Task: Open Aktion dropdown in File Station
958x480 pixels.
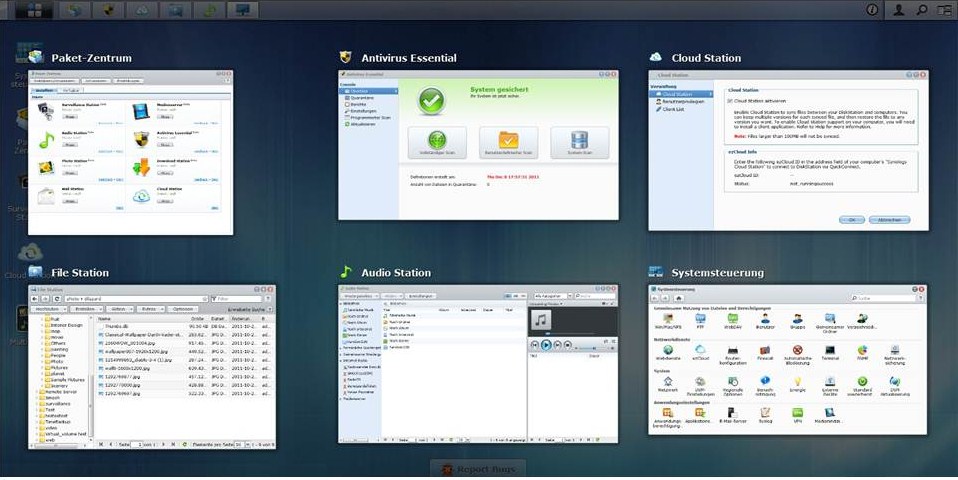Action: pos(119,310)
